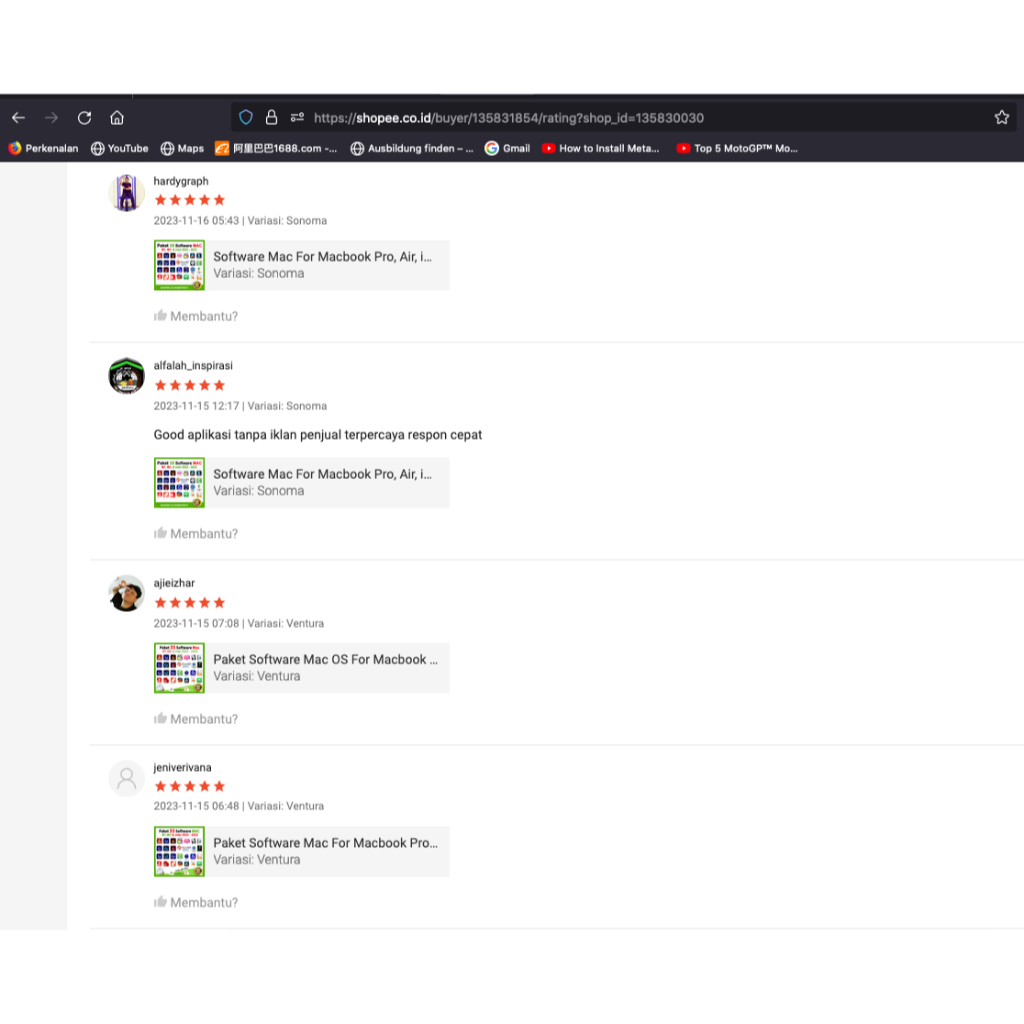Go back with the browser back arrow
The image size is (1024, 1024).
[18, 118]
